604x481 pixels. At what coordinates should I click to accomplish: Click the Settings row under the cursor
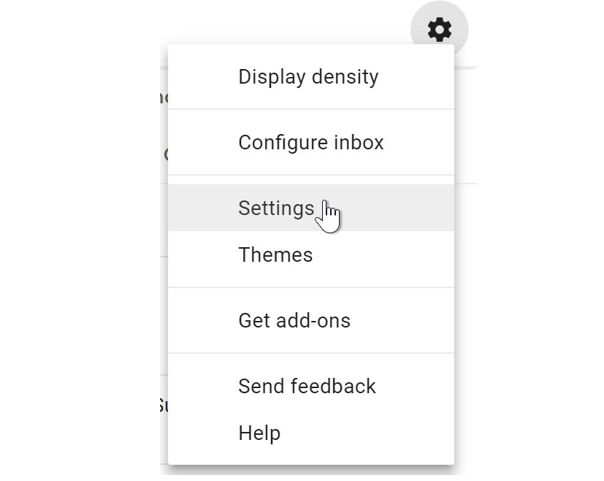311,208
